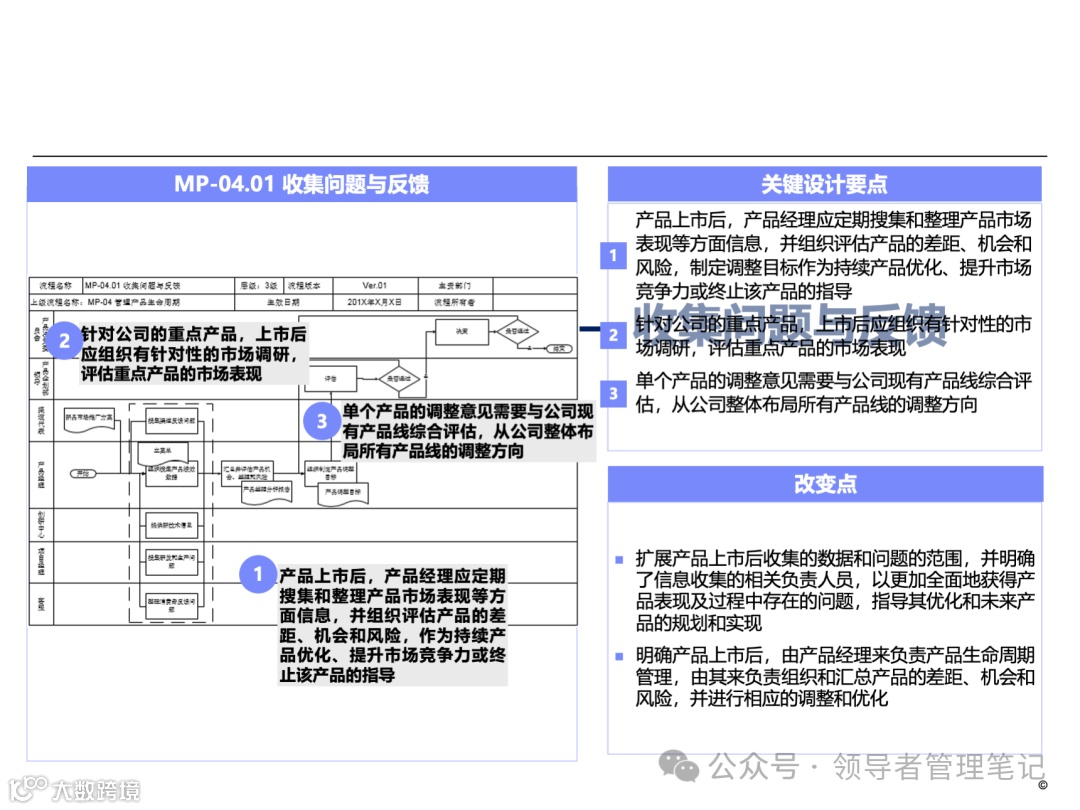Click callout text '产品上市后，产品经理应定期' on flowchart
The height and width of the screenshot is (810, 1080).
393,576
